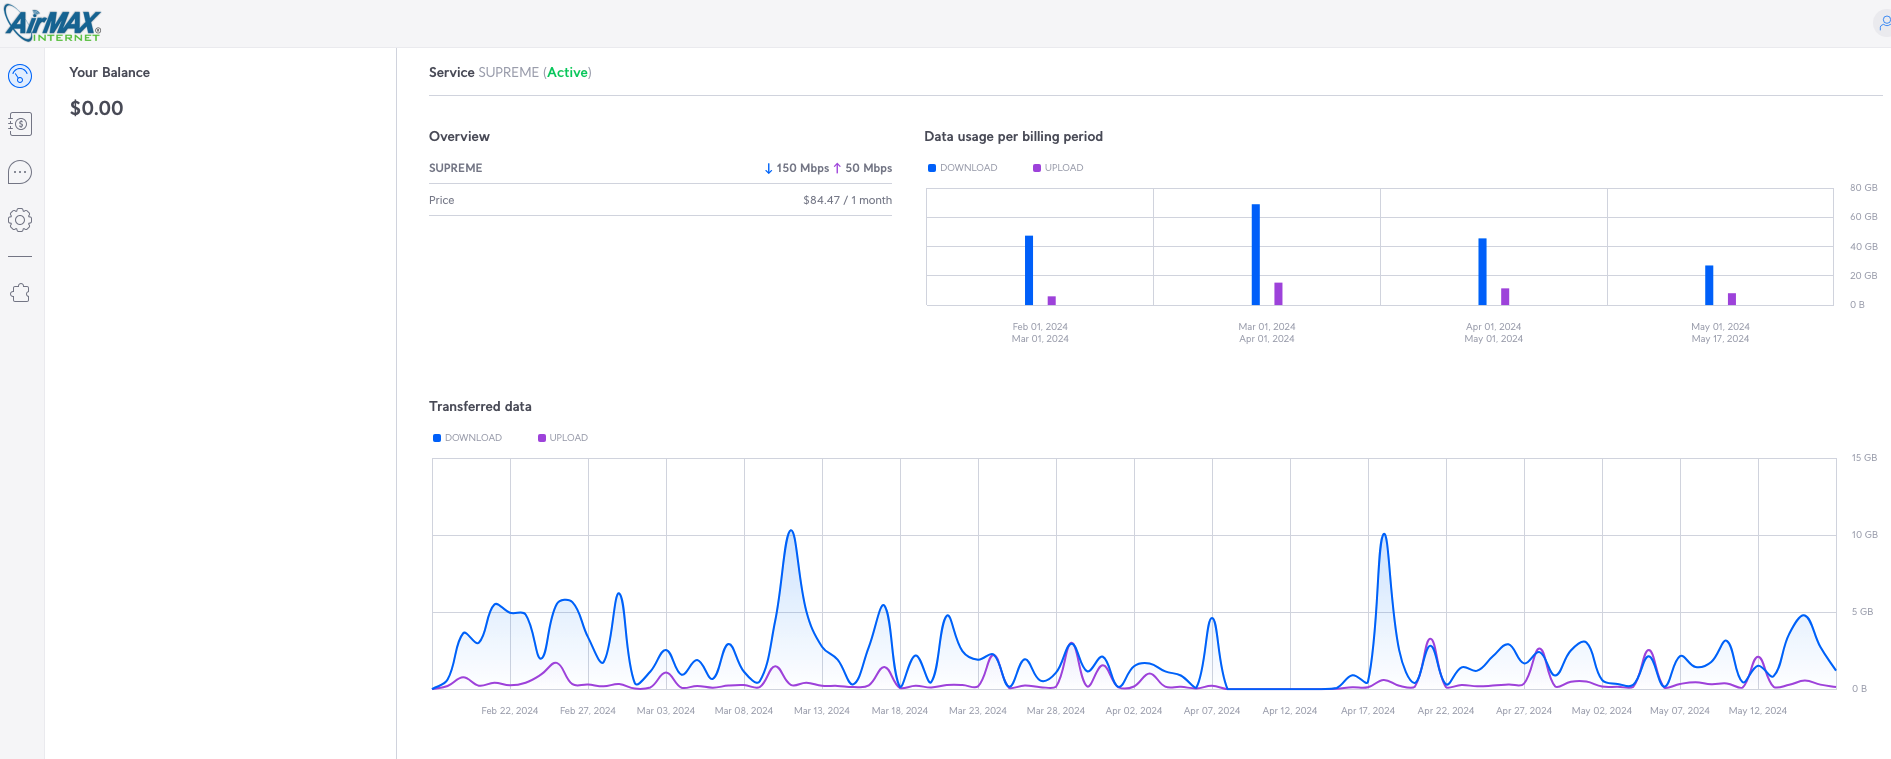Click the Mar 13 download peak on line chart
Viewport: 1891px width, 759px height.
791,531
